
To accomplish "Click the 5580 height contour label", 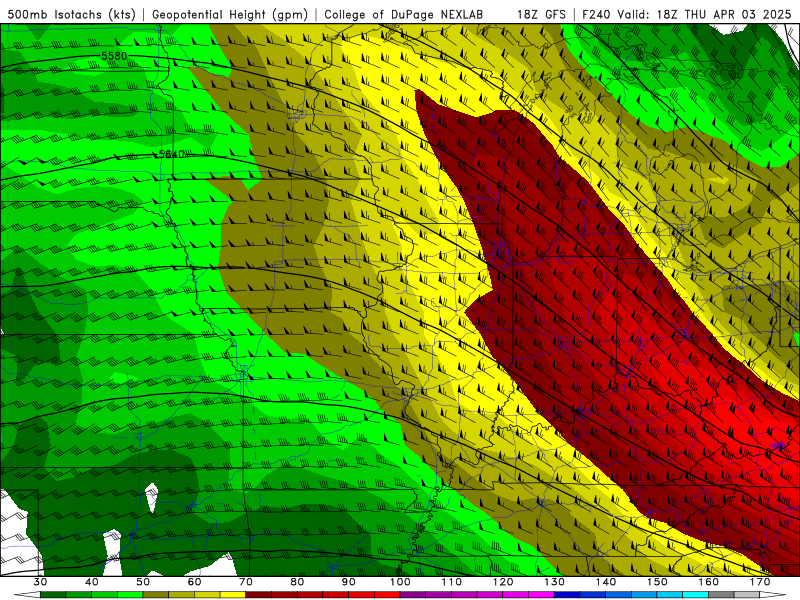I will 114,56.
